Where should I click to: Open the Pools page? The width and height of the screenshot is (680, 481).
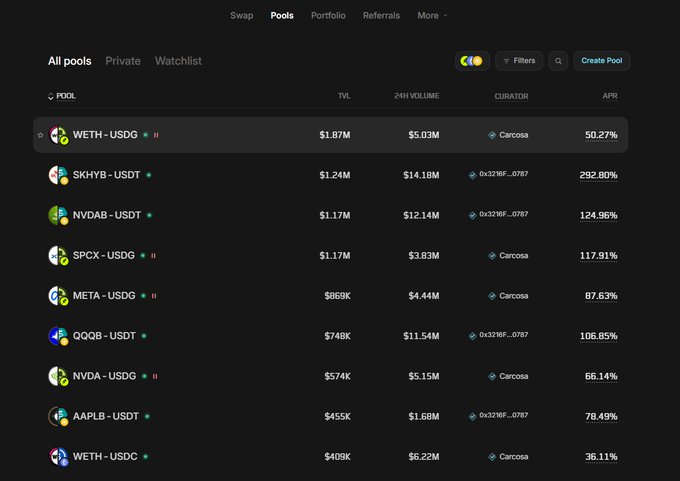coord(282,16)
